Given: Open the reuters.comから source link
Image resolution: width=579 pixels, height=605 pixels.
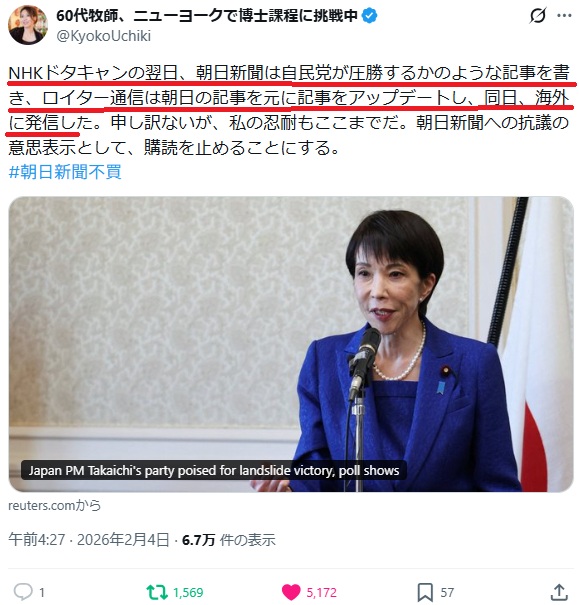Looking at the screenshot, I should coord(54,505).
